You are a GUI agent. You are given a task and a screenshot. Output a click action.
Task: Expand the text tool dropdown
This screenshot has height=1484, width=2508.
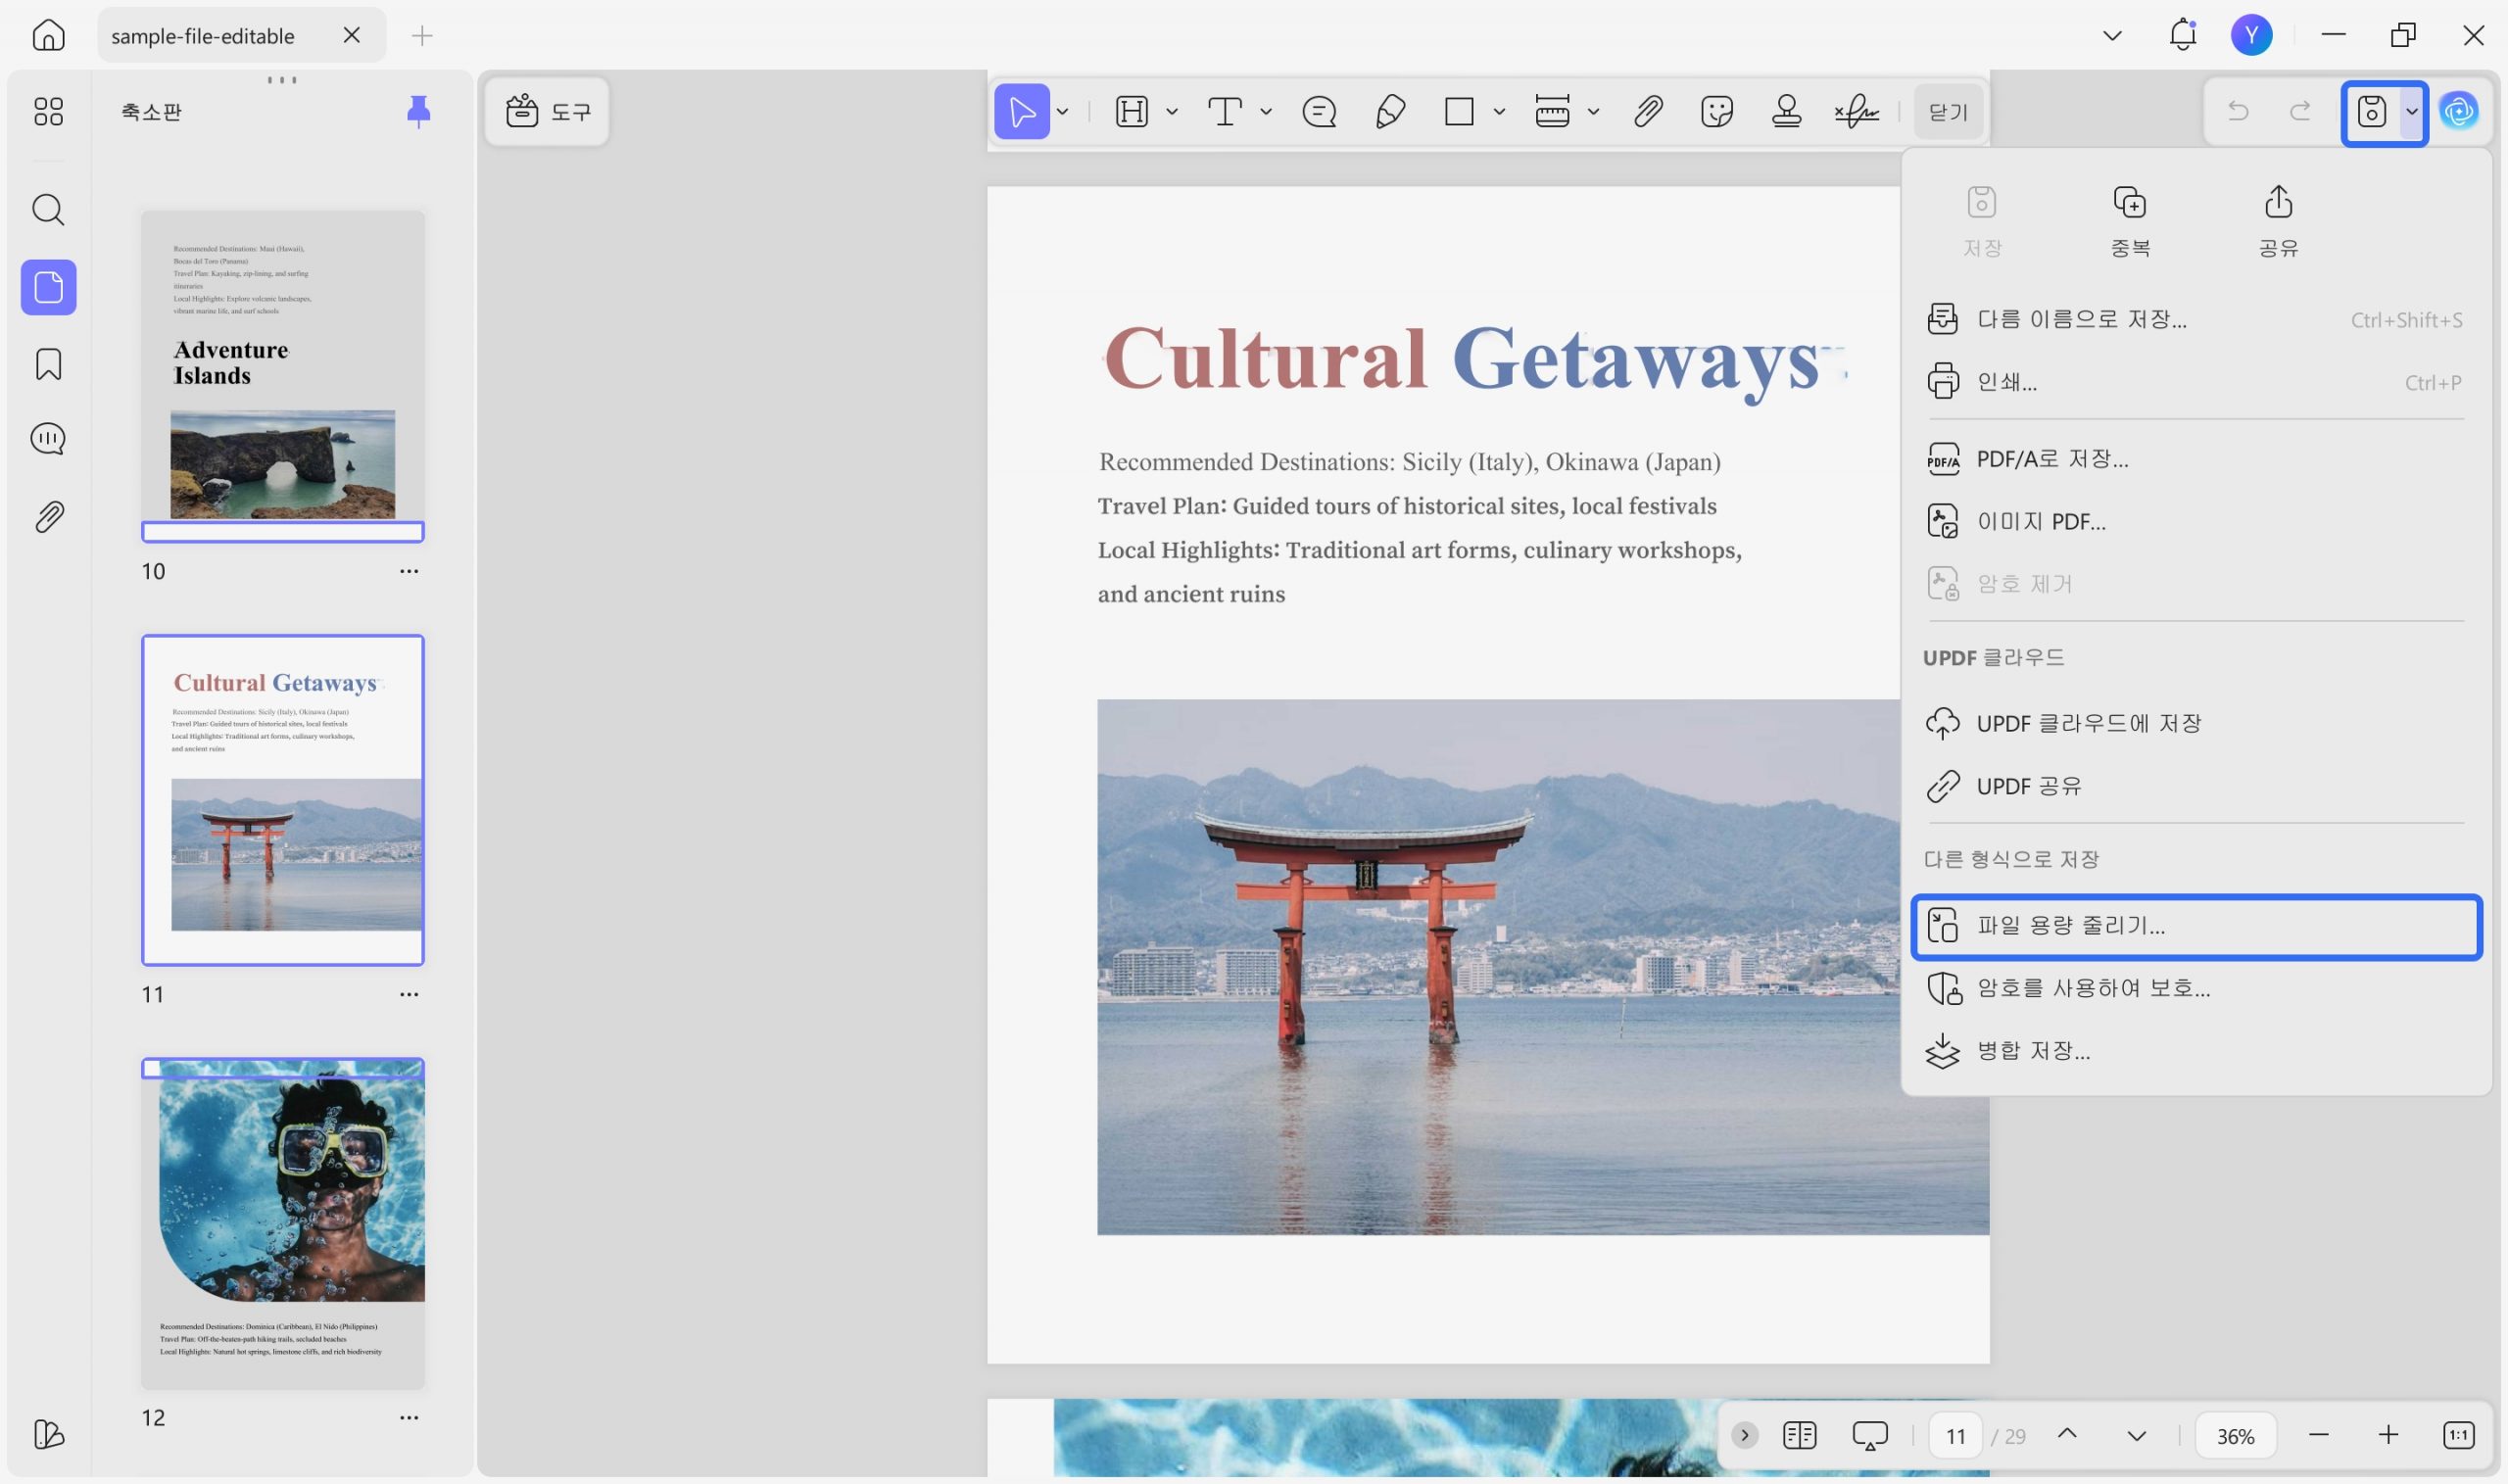coord(1266,112)
